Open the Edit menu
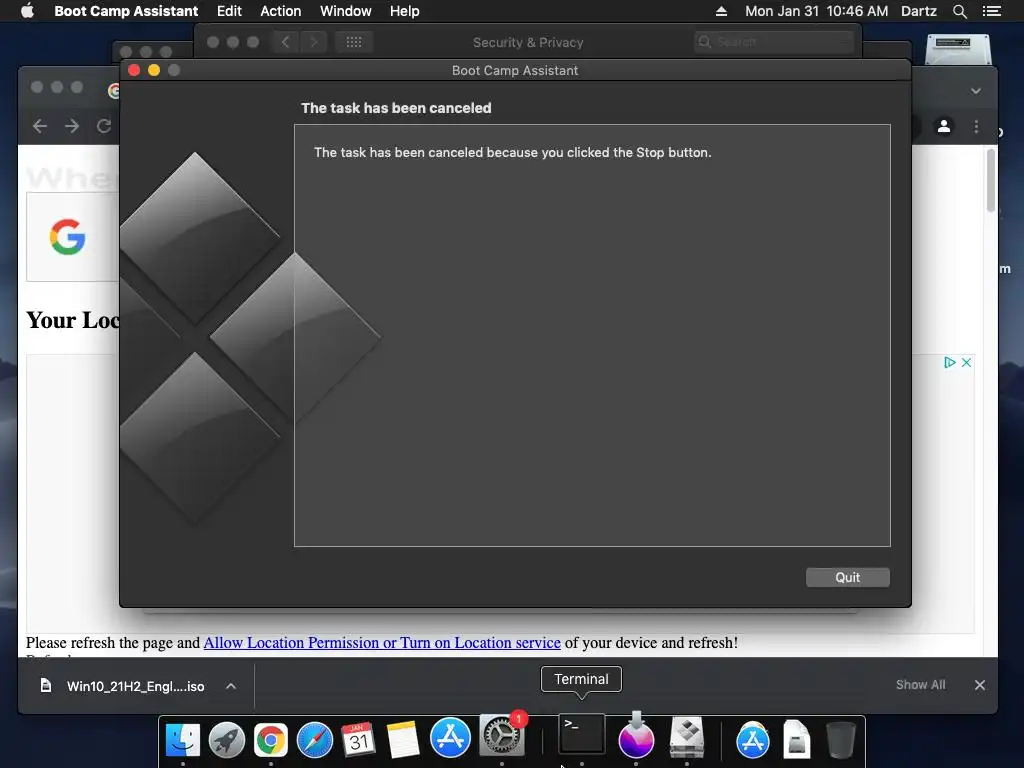This screenshot has width=1024, height=768. (229, 11)
